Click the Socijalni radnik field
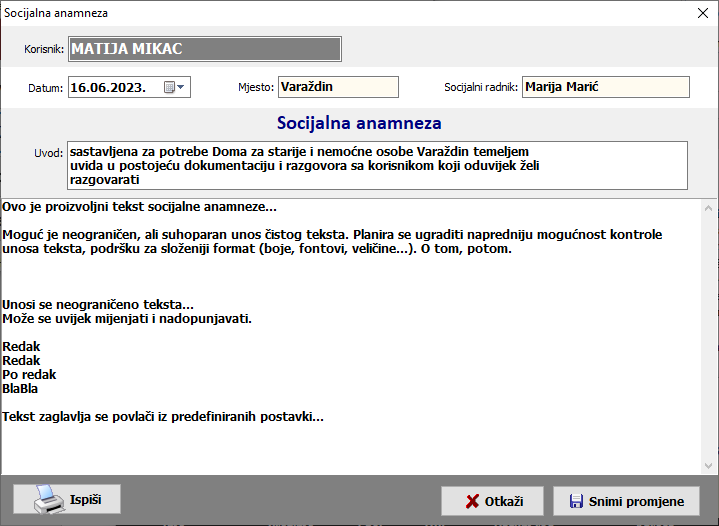 (x=605, y=87)
